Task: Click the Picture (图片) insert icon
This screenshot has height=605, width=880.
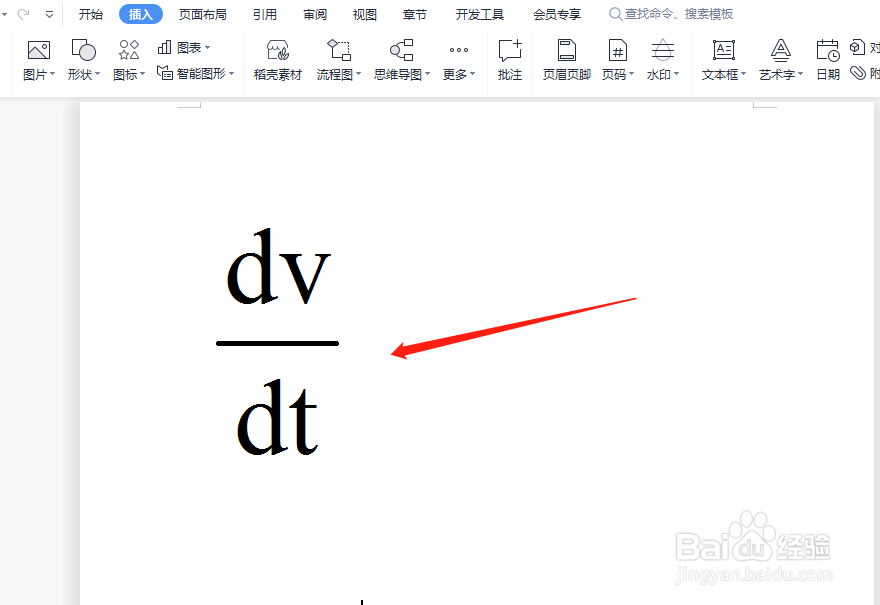Action: pyautogui.click(x=39, y=51)
